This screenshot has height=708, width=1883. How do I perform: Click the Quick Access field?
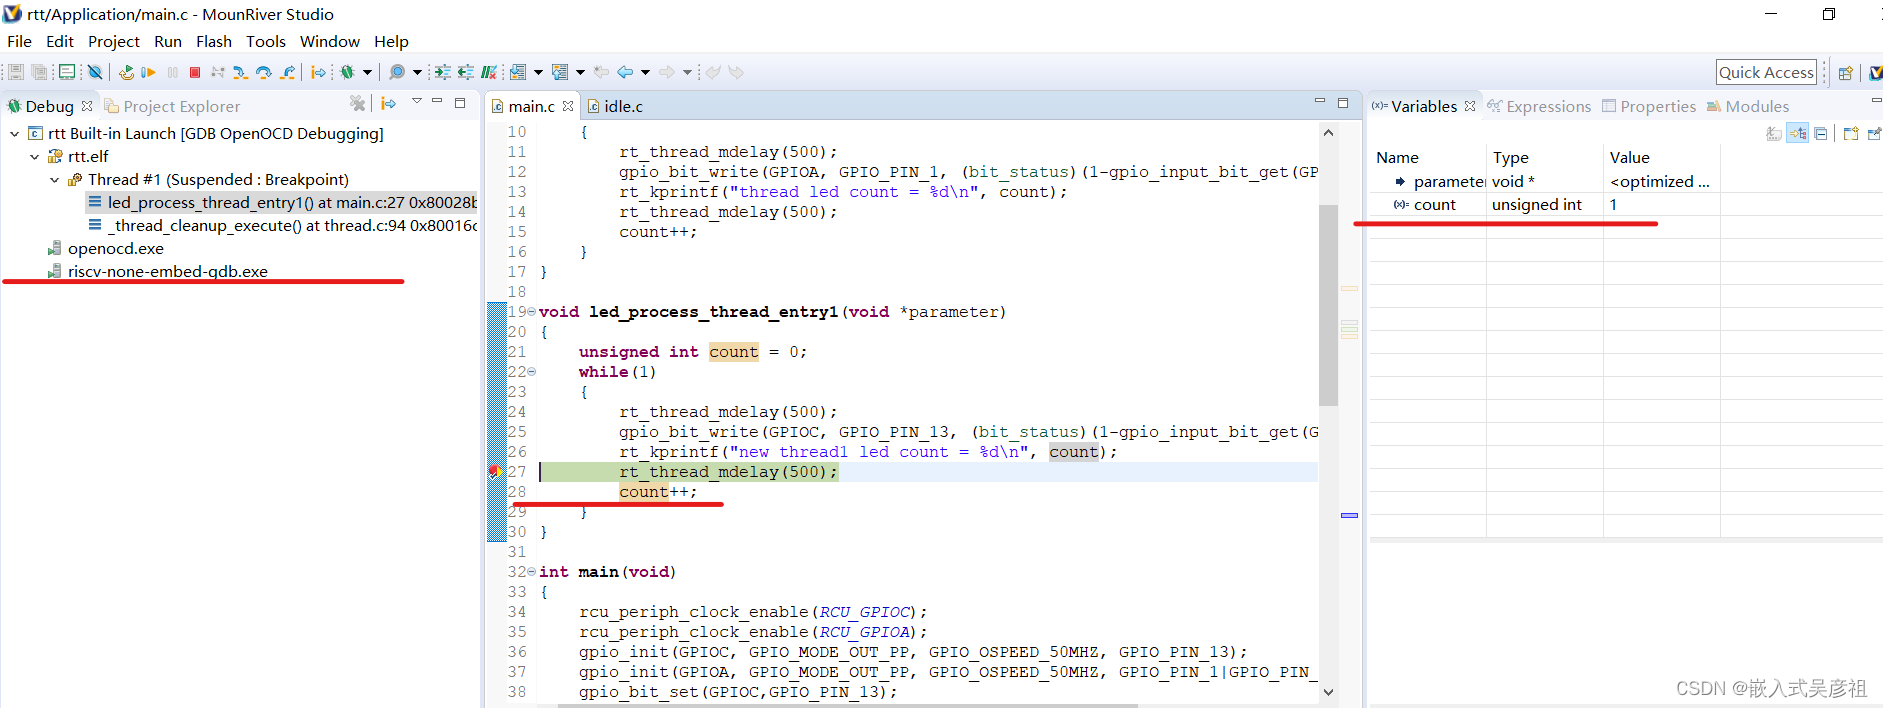click(x=1766, y=72)
